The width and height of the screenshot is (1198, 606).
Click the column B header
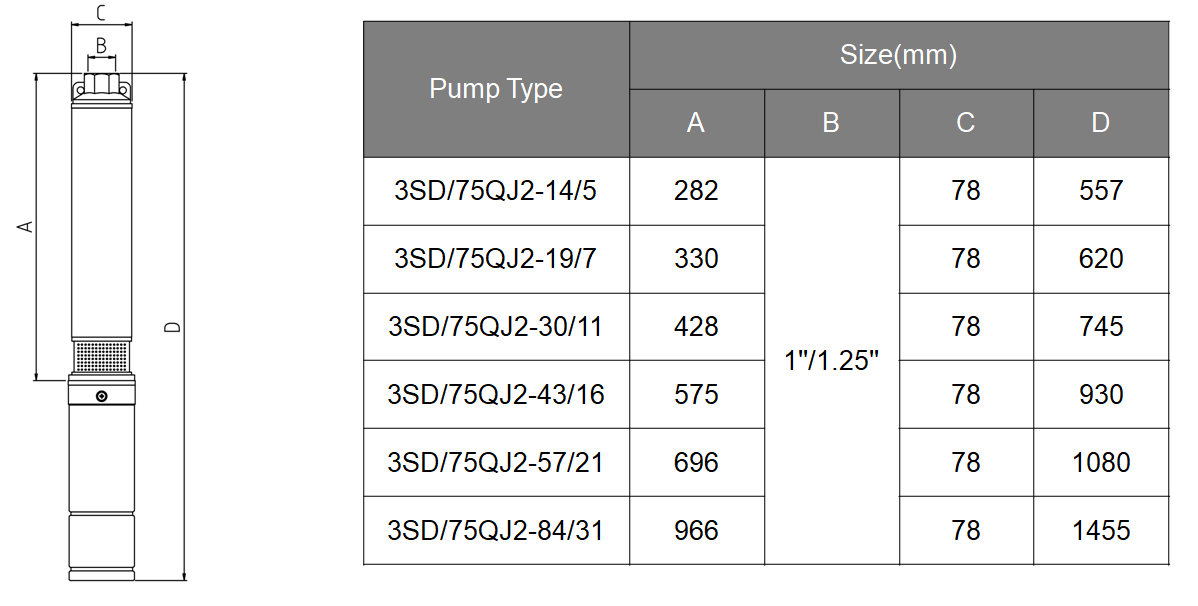831,123
